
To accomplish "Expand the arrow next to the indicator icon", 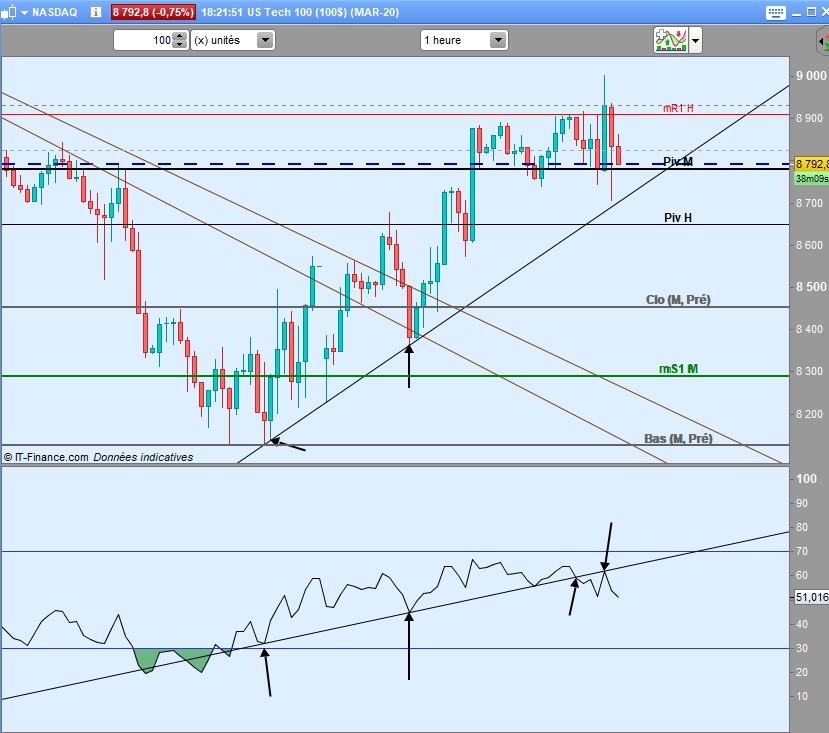I will pyautogui.click(x=695, y=40).
